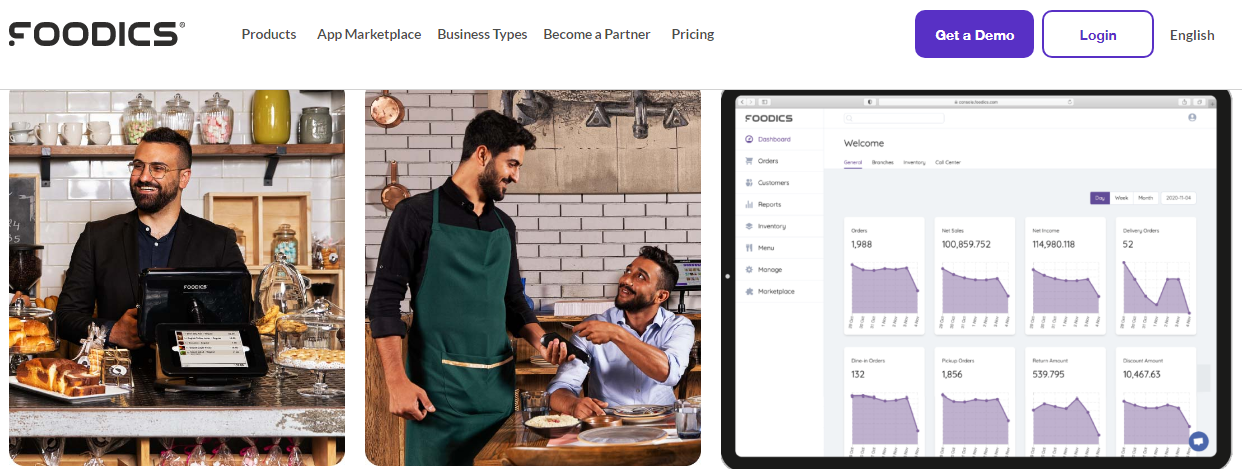The height and width of the screenshot is (469, 1242).
Task: Click the photo of waiter in green apron
Action: 533,277
